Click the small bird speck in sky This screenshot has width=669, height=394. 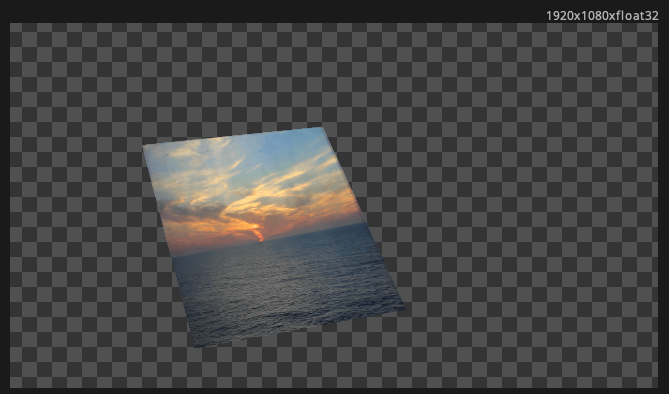click(167, 154)
